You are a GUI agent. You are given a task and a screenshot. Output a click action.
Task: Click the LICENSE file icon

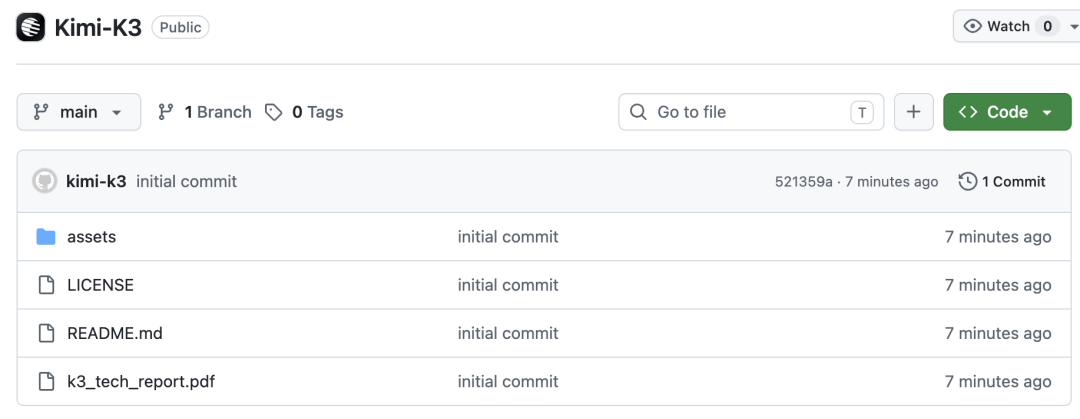click(46, 285)
